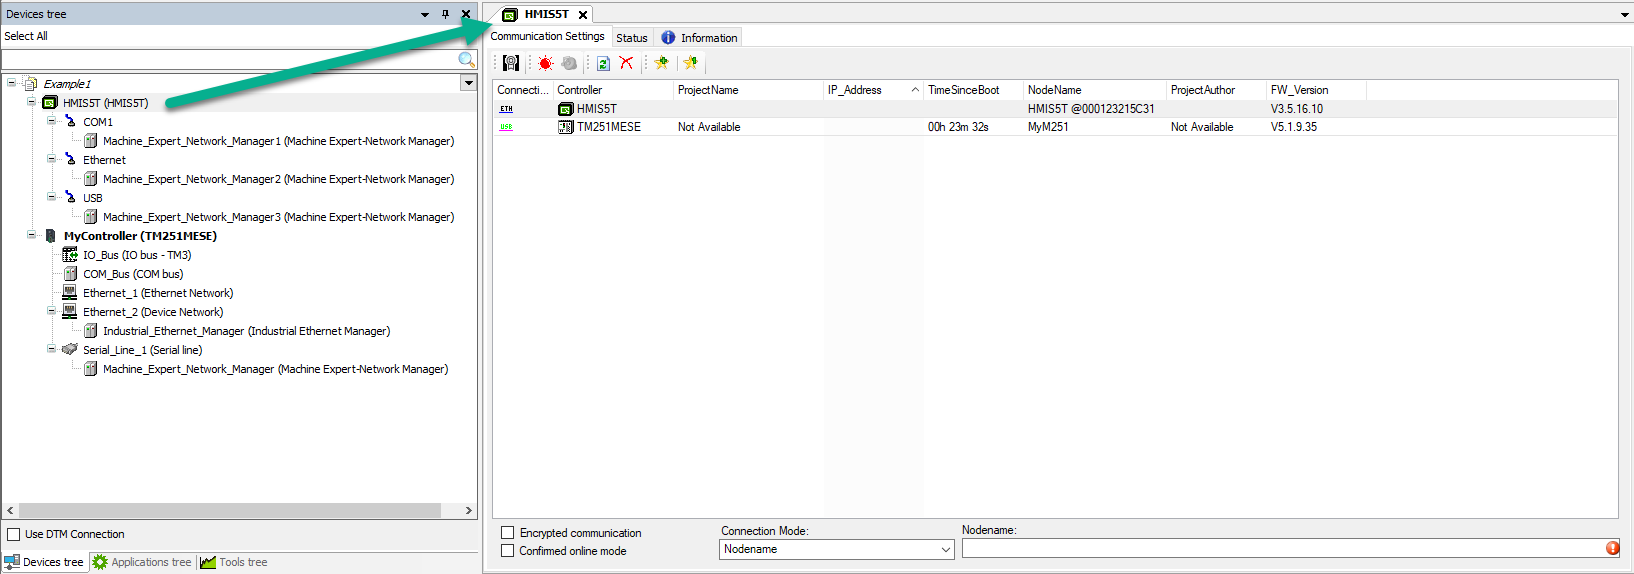Screen dimensions: 1634x574
Task: Click the certificate/security icon in the toolbar
Action: (x=511, y=63)
